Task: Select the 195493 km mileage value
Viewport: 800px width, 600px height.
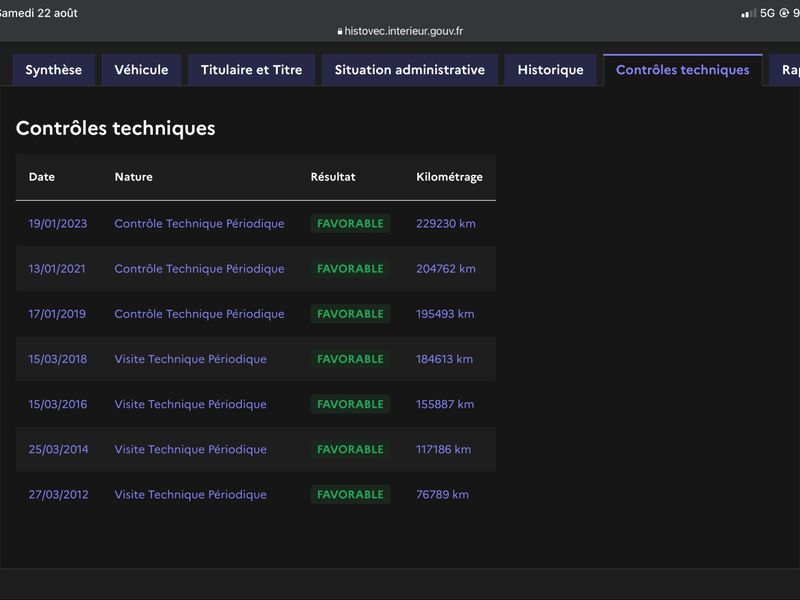Action: point(445,314)
